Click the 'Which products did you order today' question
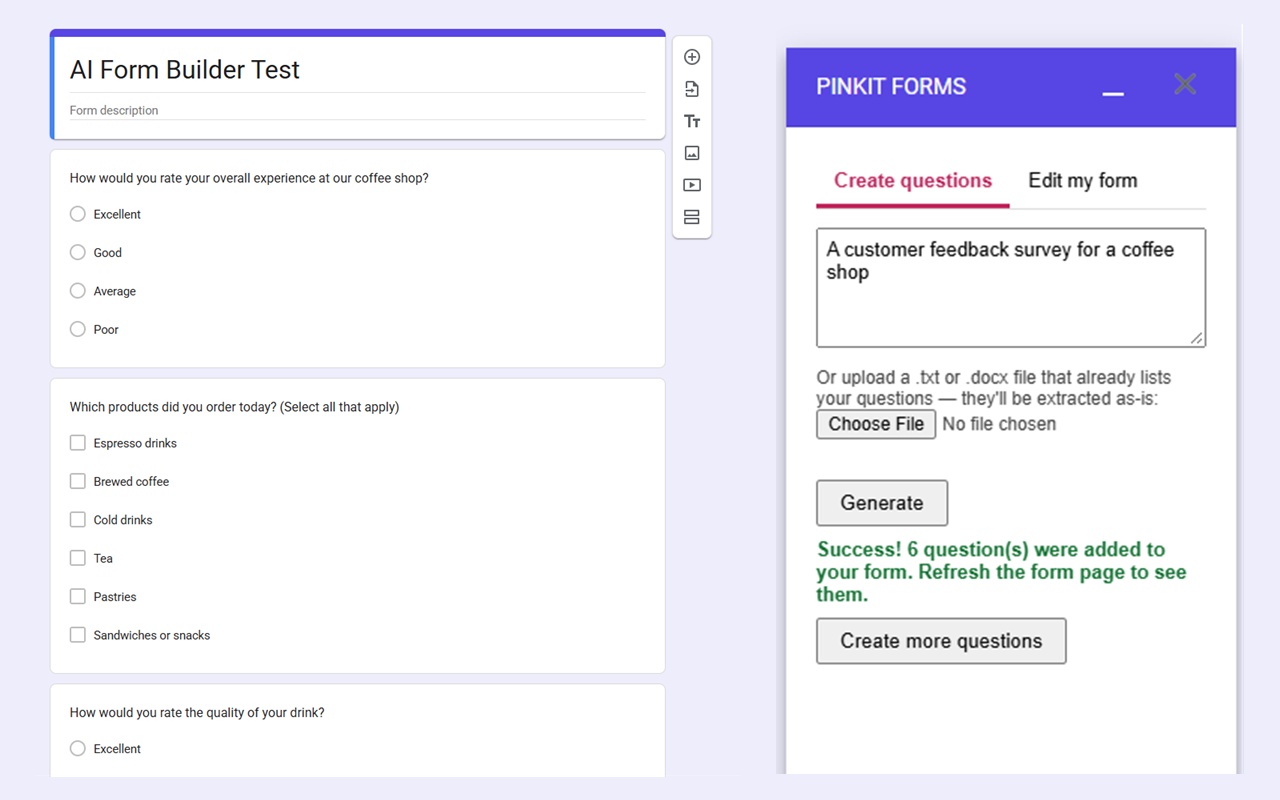The image size is (1280, 800). 234,407
